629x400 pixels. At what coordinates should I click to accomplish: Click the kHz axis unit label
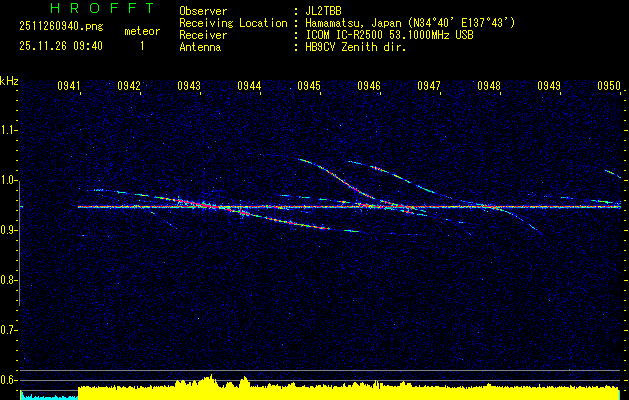click(x=10, y=81)
